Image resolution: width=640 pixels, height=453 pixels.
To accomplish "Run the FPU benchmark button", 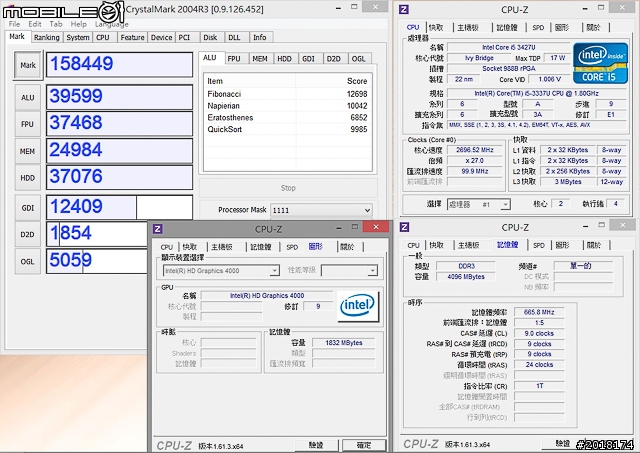I will [28, 124].
